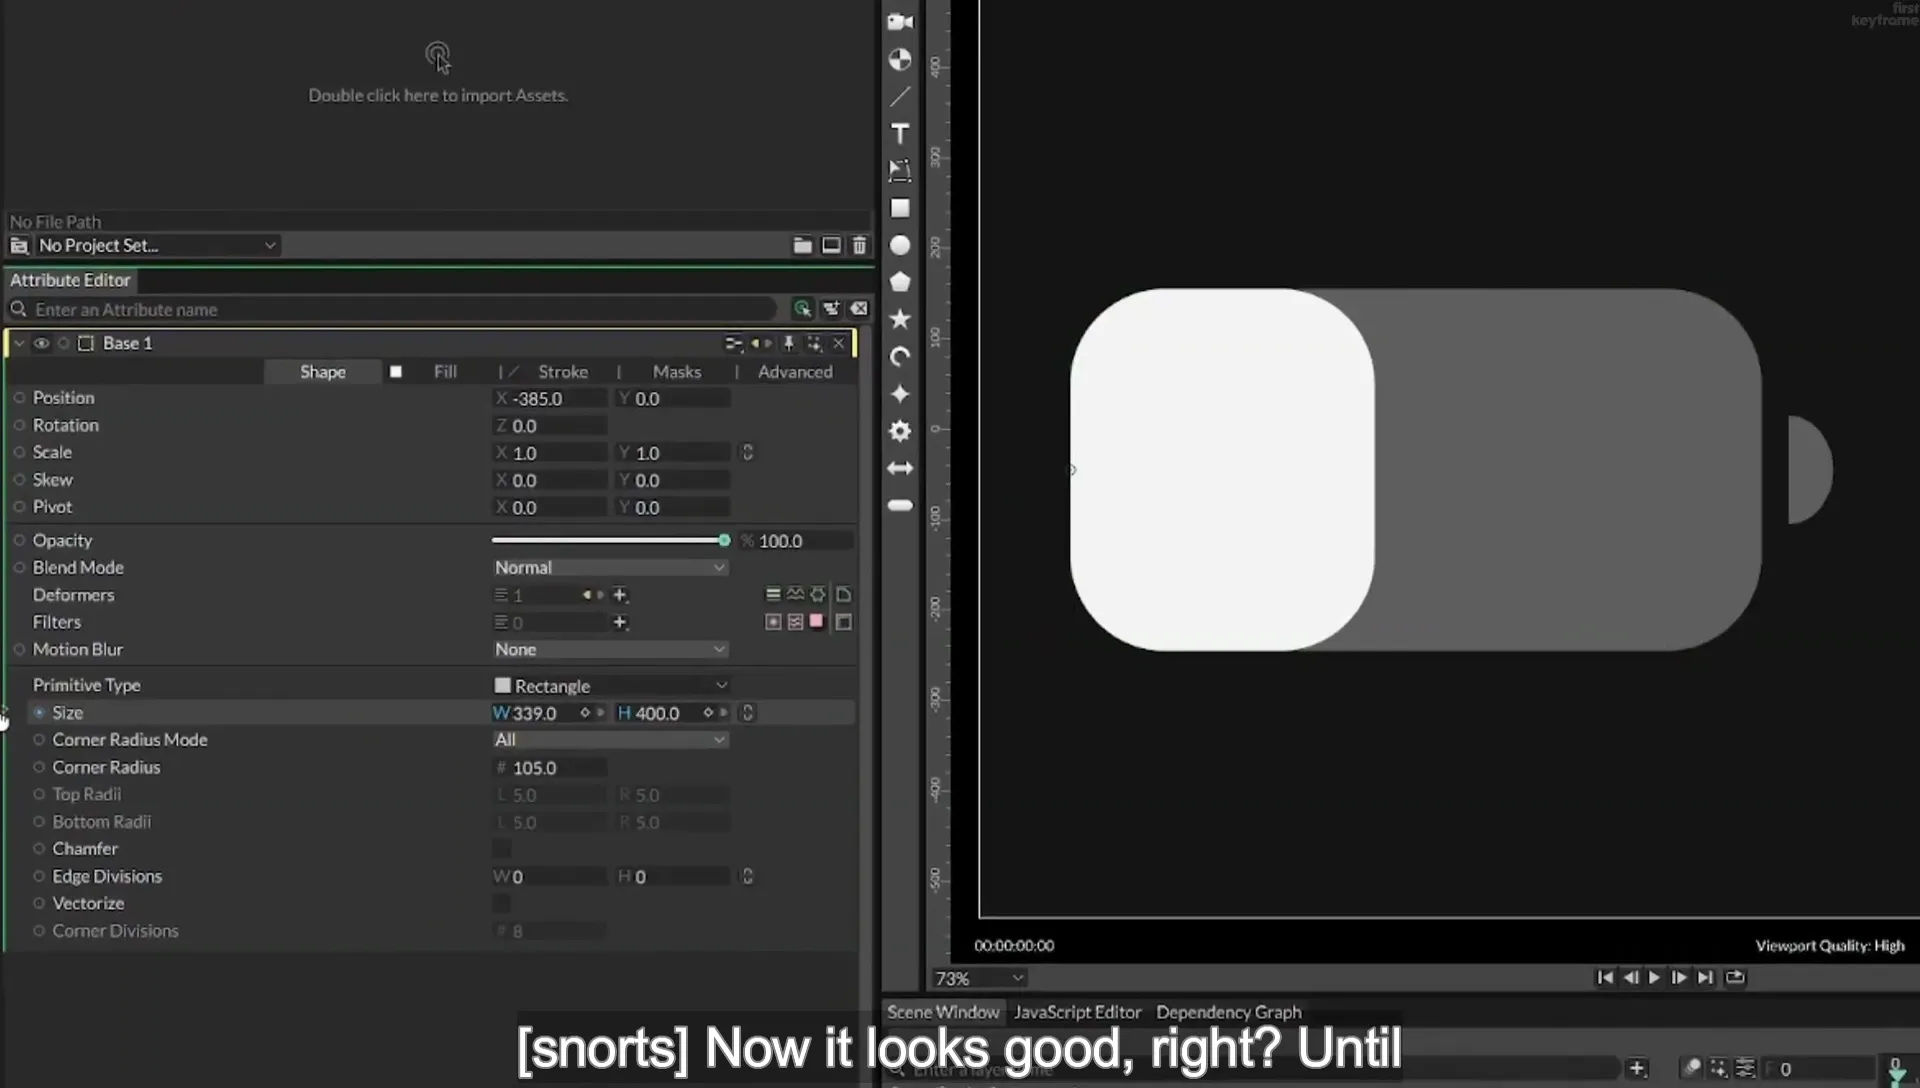Open the JavaScript Editor tab
1920x1088 pixels.
[x=1077, y=1012]
